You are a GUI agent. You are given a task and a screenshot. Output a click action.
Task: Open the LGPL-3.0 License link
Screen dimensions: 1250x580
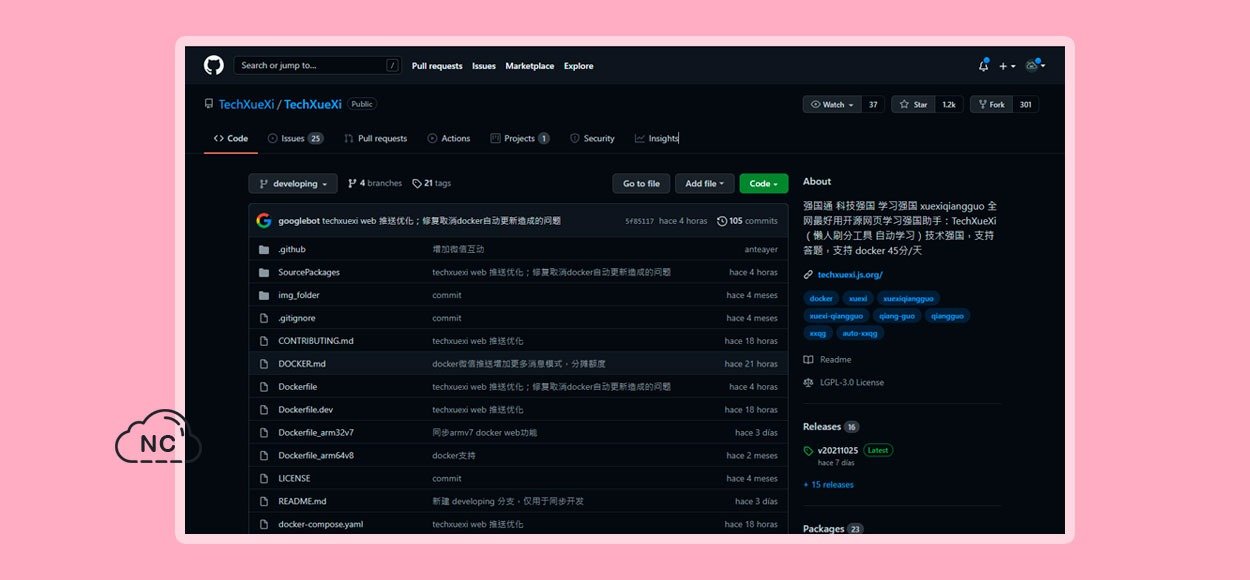843,383
